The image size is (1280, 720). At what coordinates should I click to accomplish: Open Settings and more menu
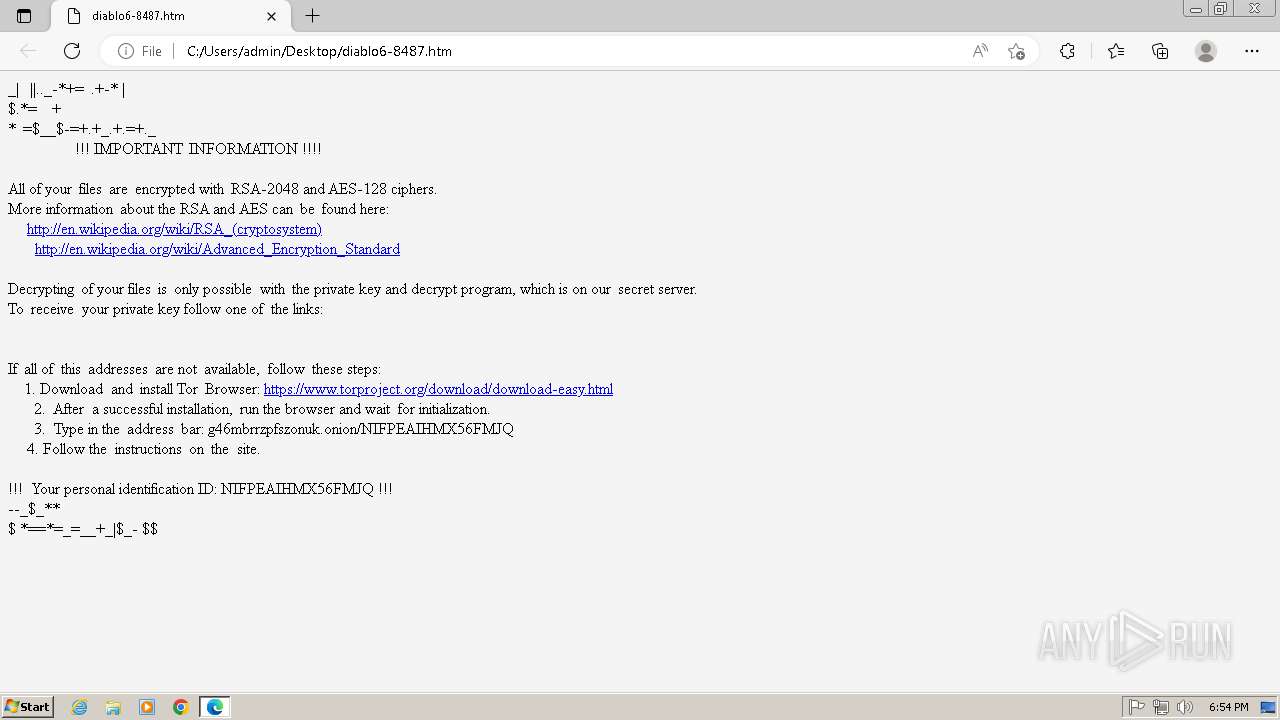[x=1252, y=51]
